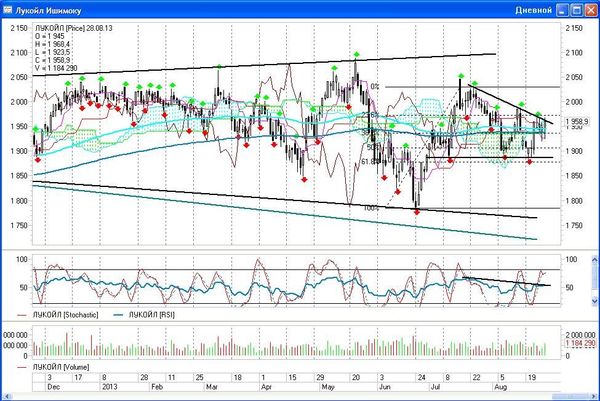Click the open price value O = 1 945

[50, 36]
